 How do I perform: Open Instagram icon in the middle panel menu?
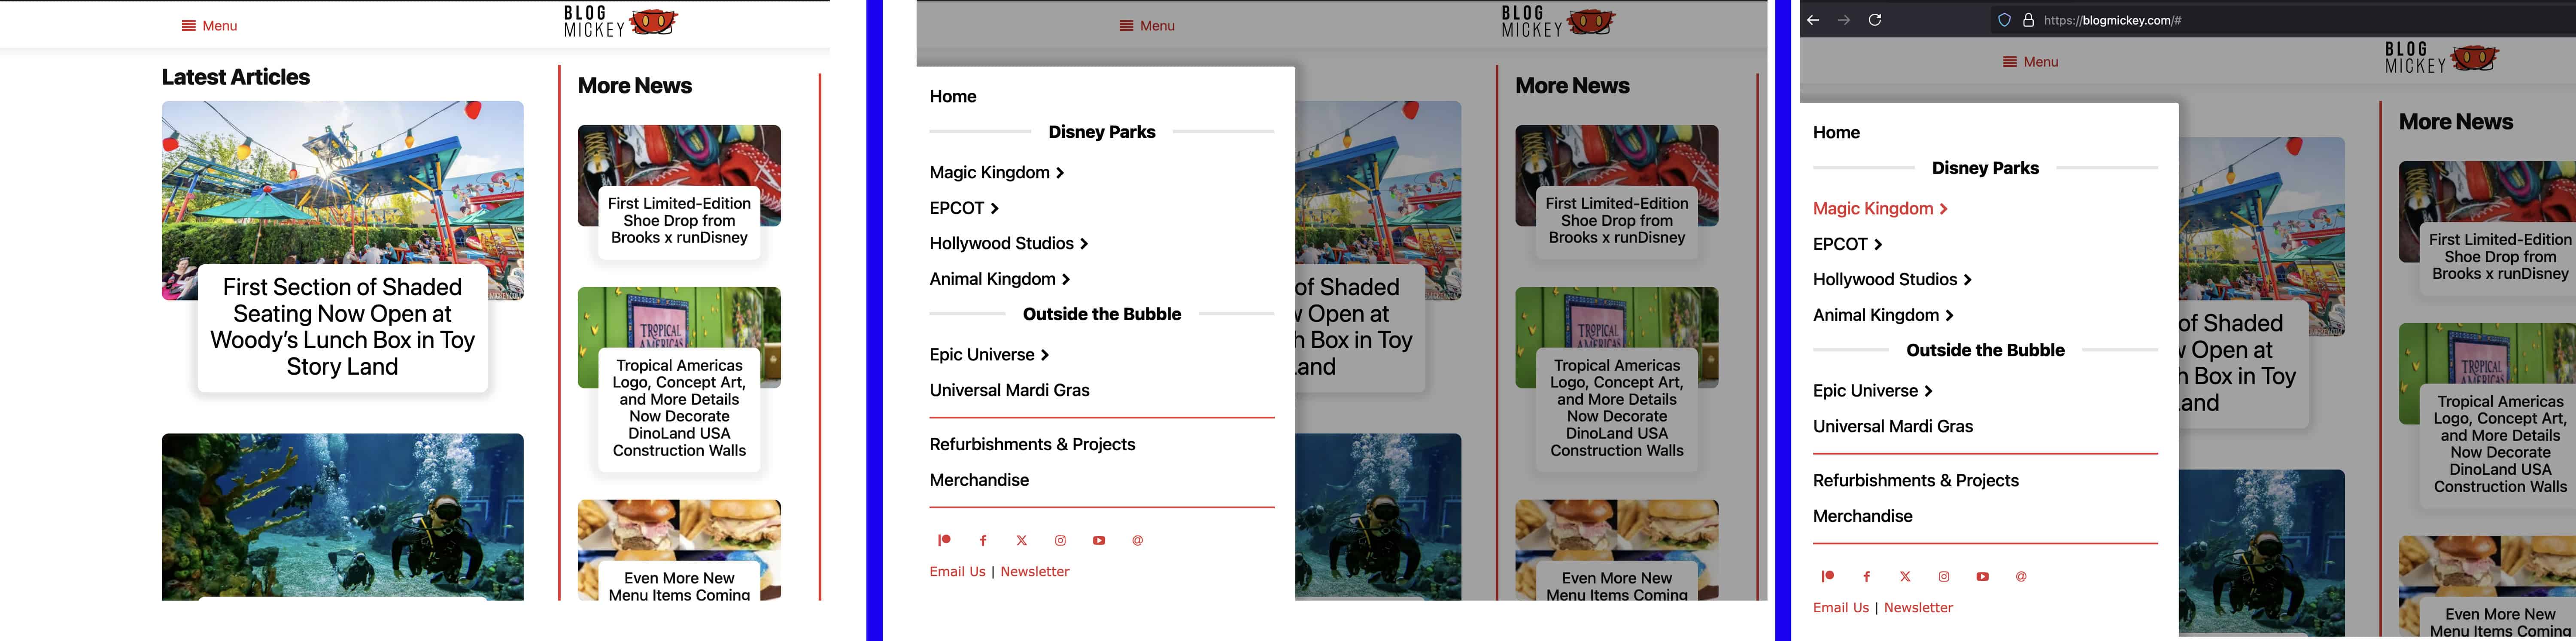click(1060, 540)
